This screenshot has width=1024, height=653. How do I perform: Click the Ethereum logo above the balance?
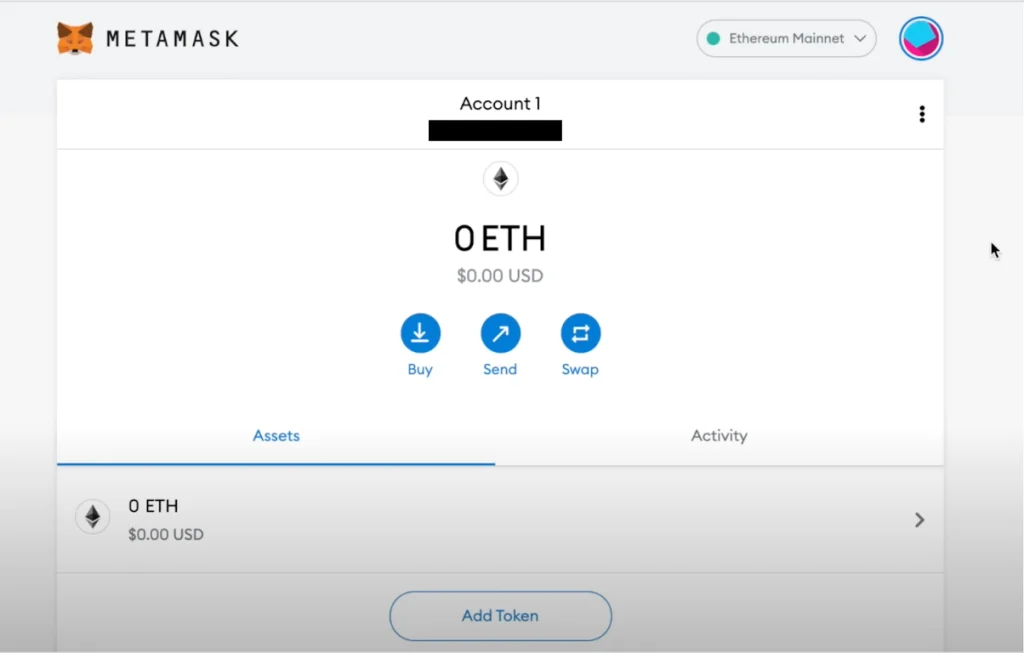point(500,179)
